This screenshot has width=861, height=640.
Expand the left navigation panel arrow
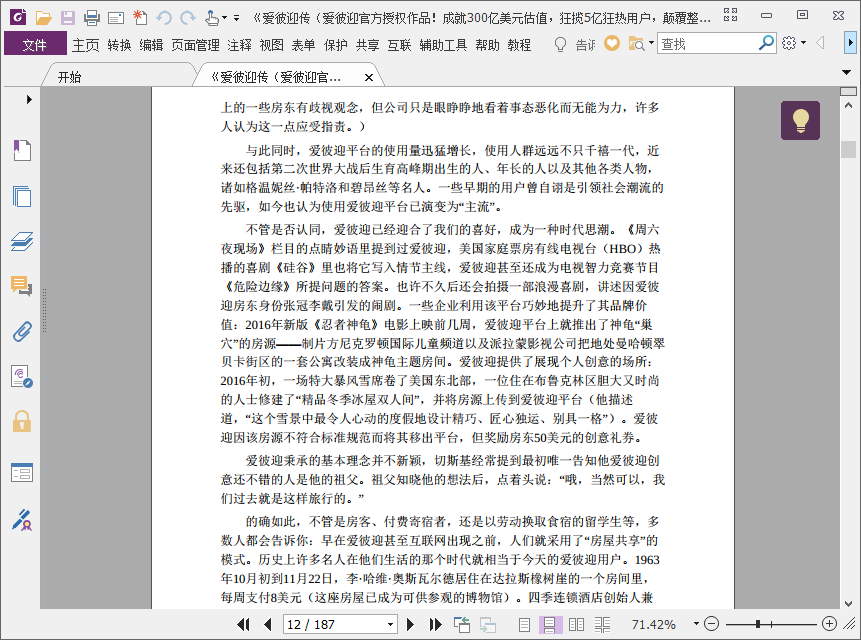(x=29, y=99)
